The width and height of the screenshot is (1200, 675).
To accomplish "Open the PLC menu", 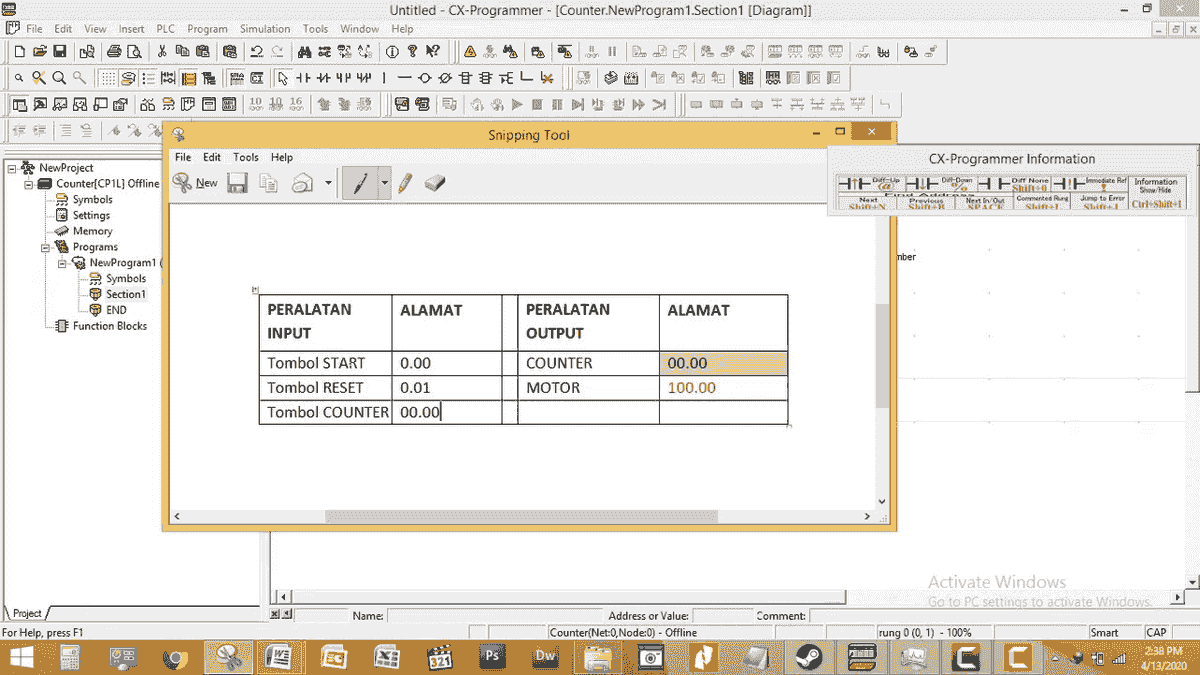I will pos(165,29).
